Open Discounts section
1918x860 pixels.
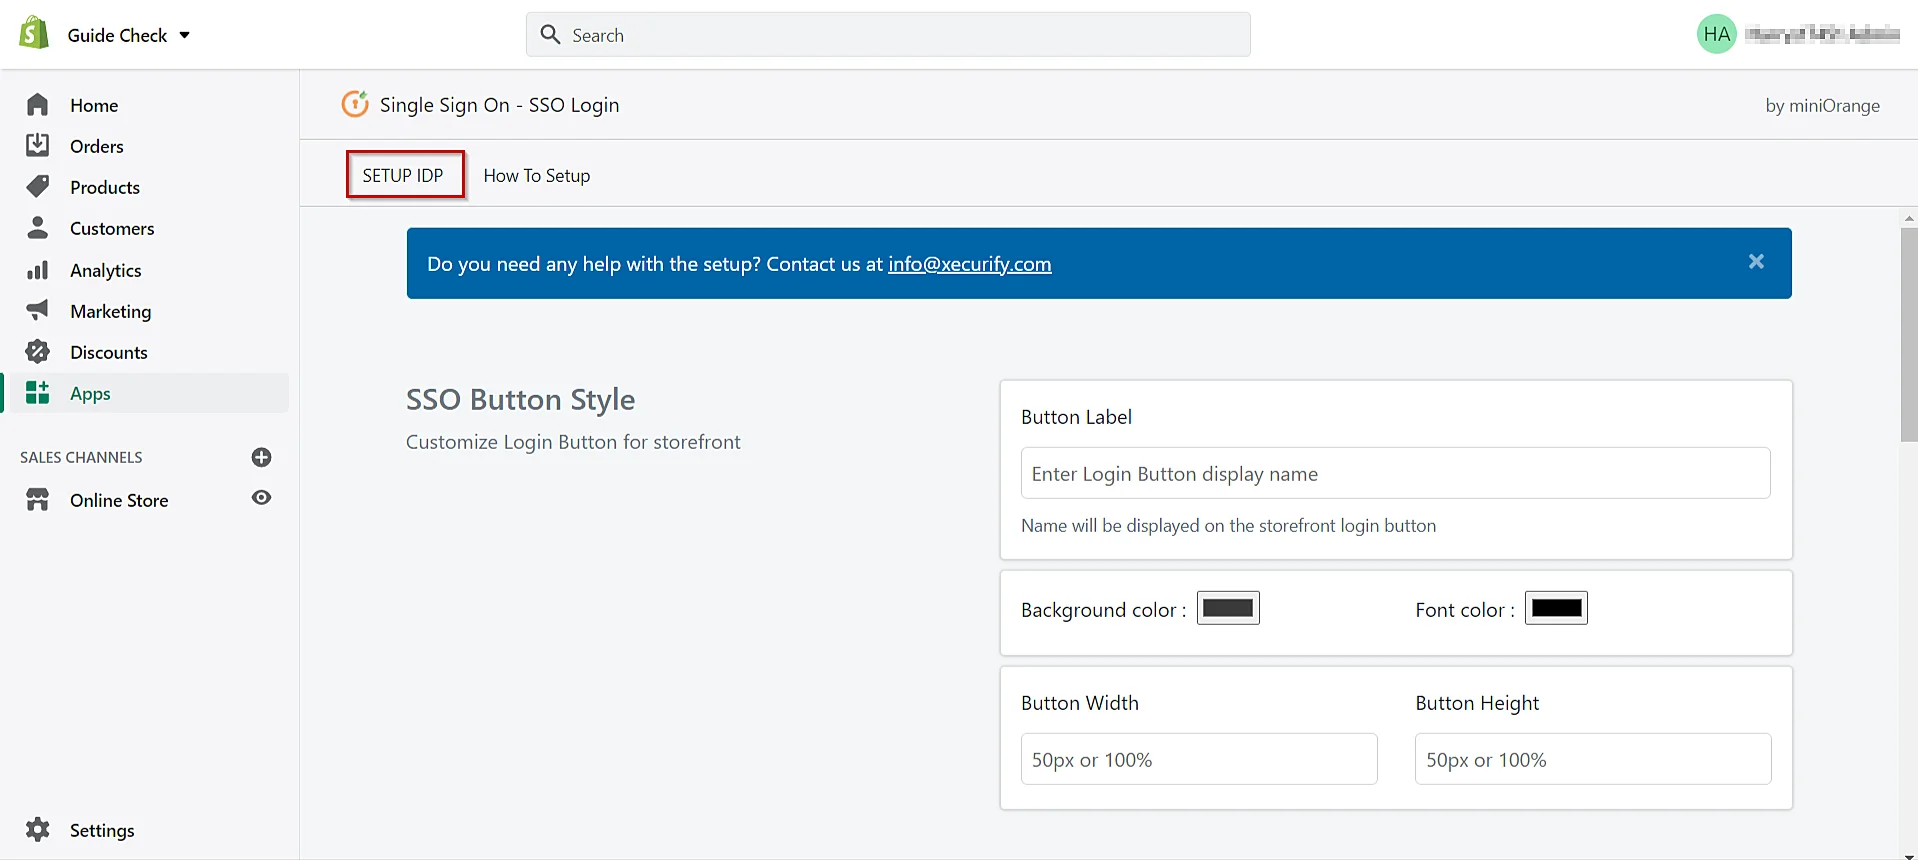(109, 352)
